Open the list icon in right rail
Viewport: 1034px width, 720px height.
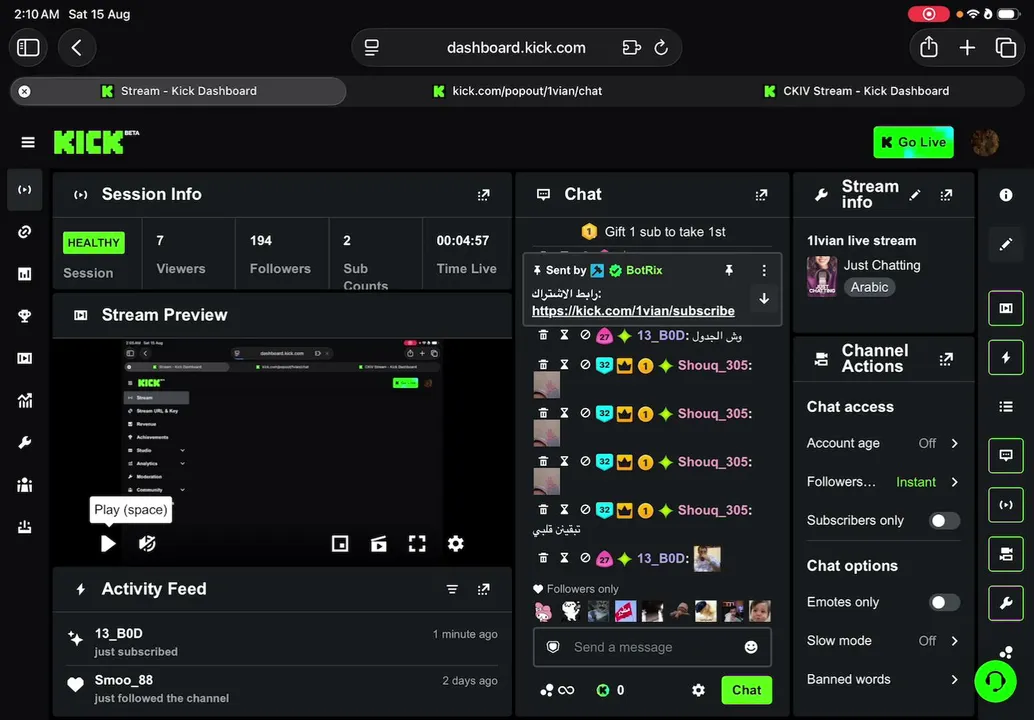[x=1006, y=406]
